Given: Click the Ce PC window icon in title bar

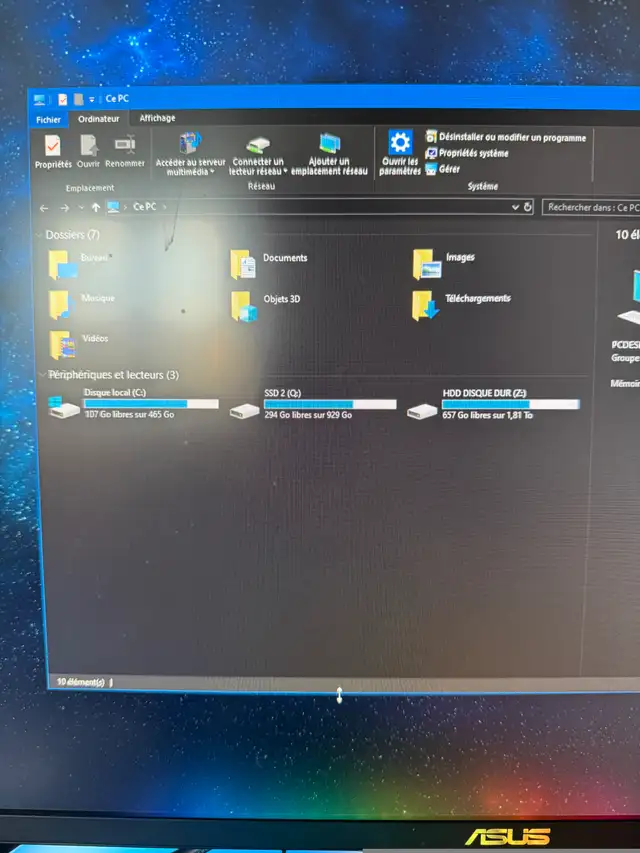Looking at the screenshot, I should [39, 100].
